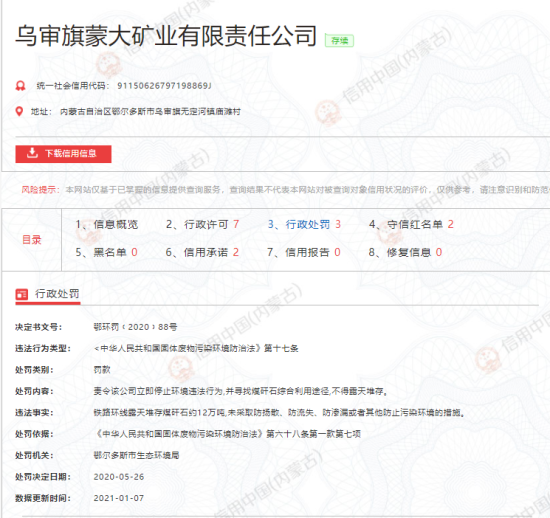550x518 pixels.
Task: Click the 统一社会信用代码 label
Action: [x=73, y=86]
